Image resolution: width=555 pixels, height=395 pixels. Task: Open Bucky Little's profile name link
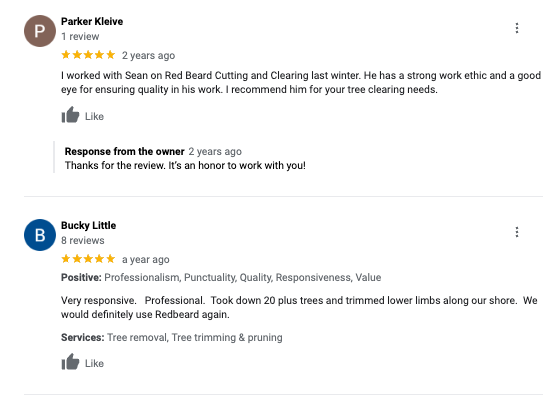[88, 225]
